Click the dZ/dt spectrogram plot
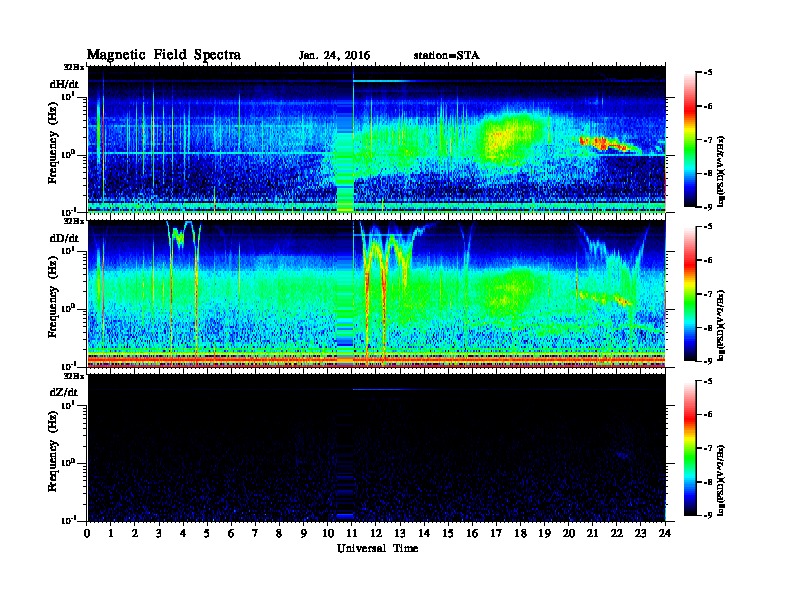 377,448
